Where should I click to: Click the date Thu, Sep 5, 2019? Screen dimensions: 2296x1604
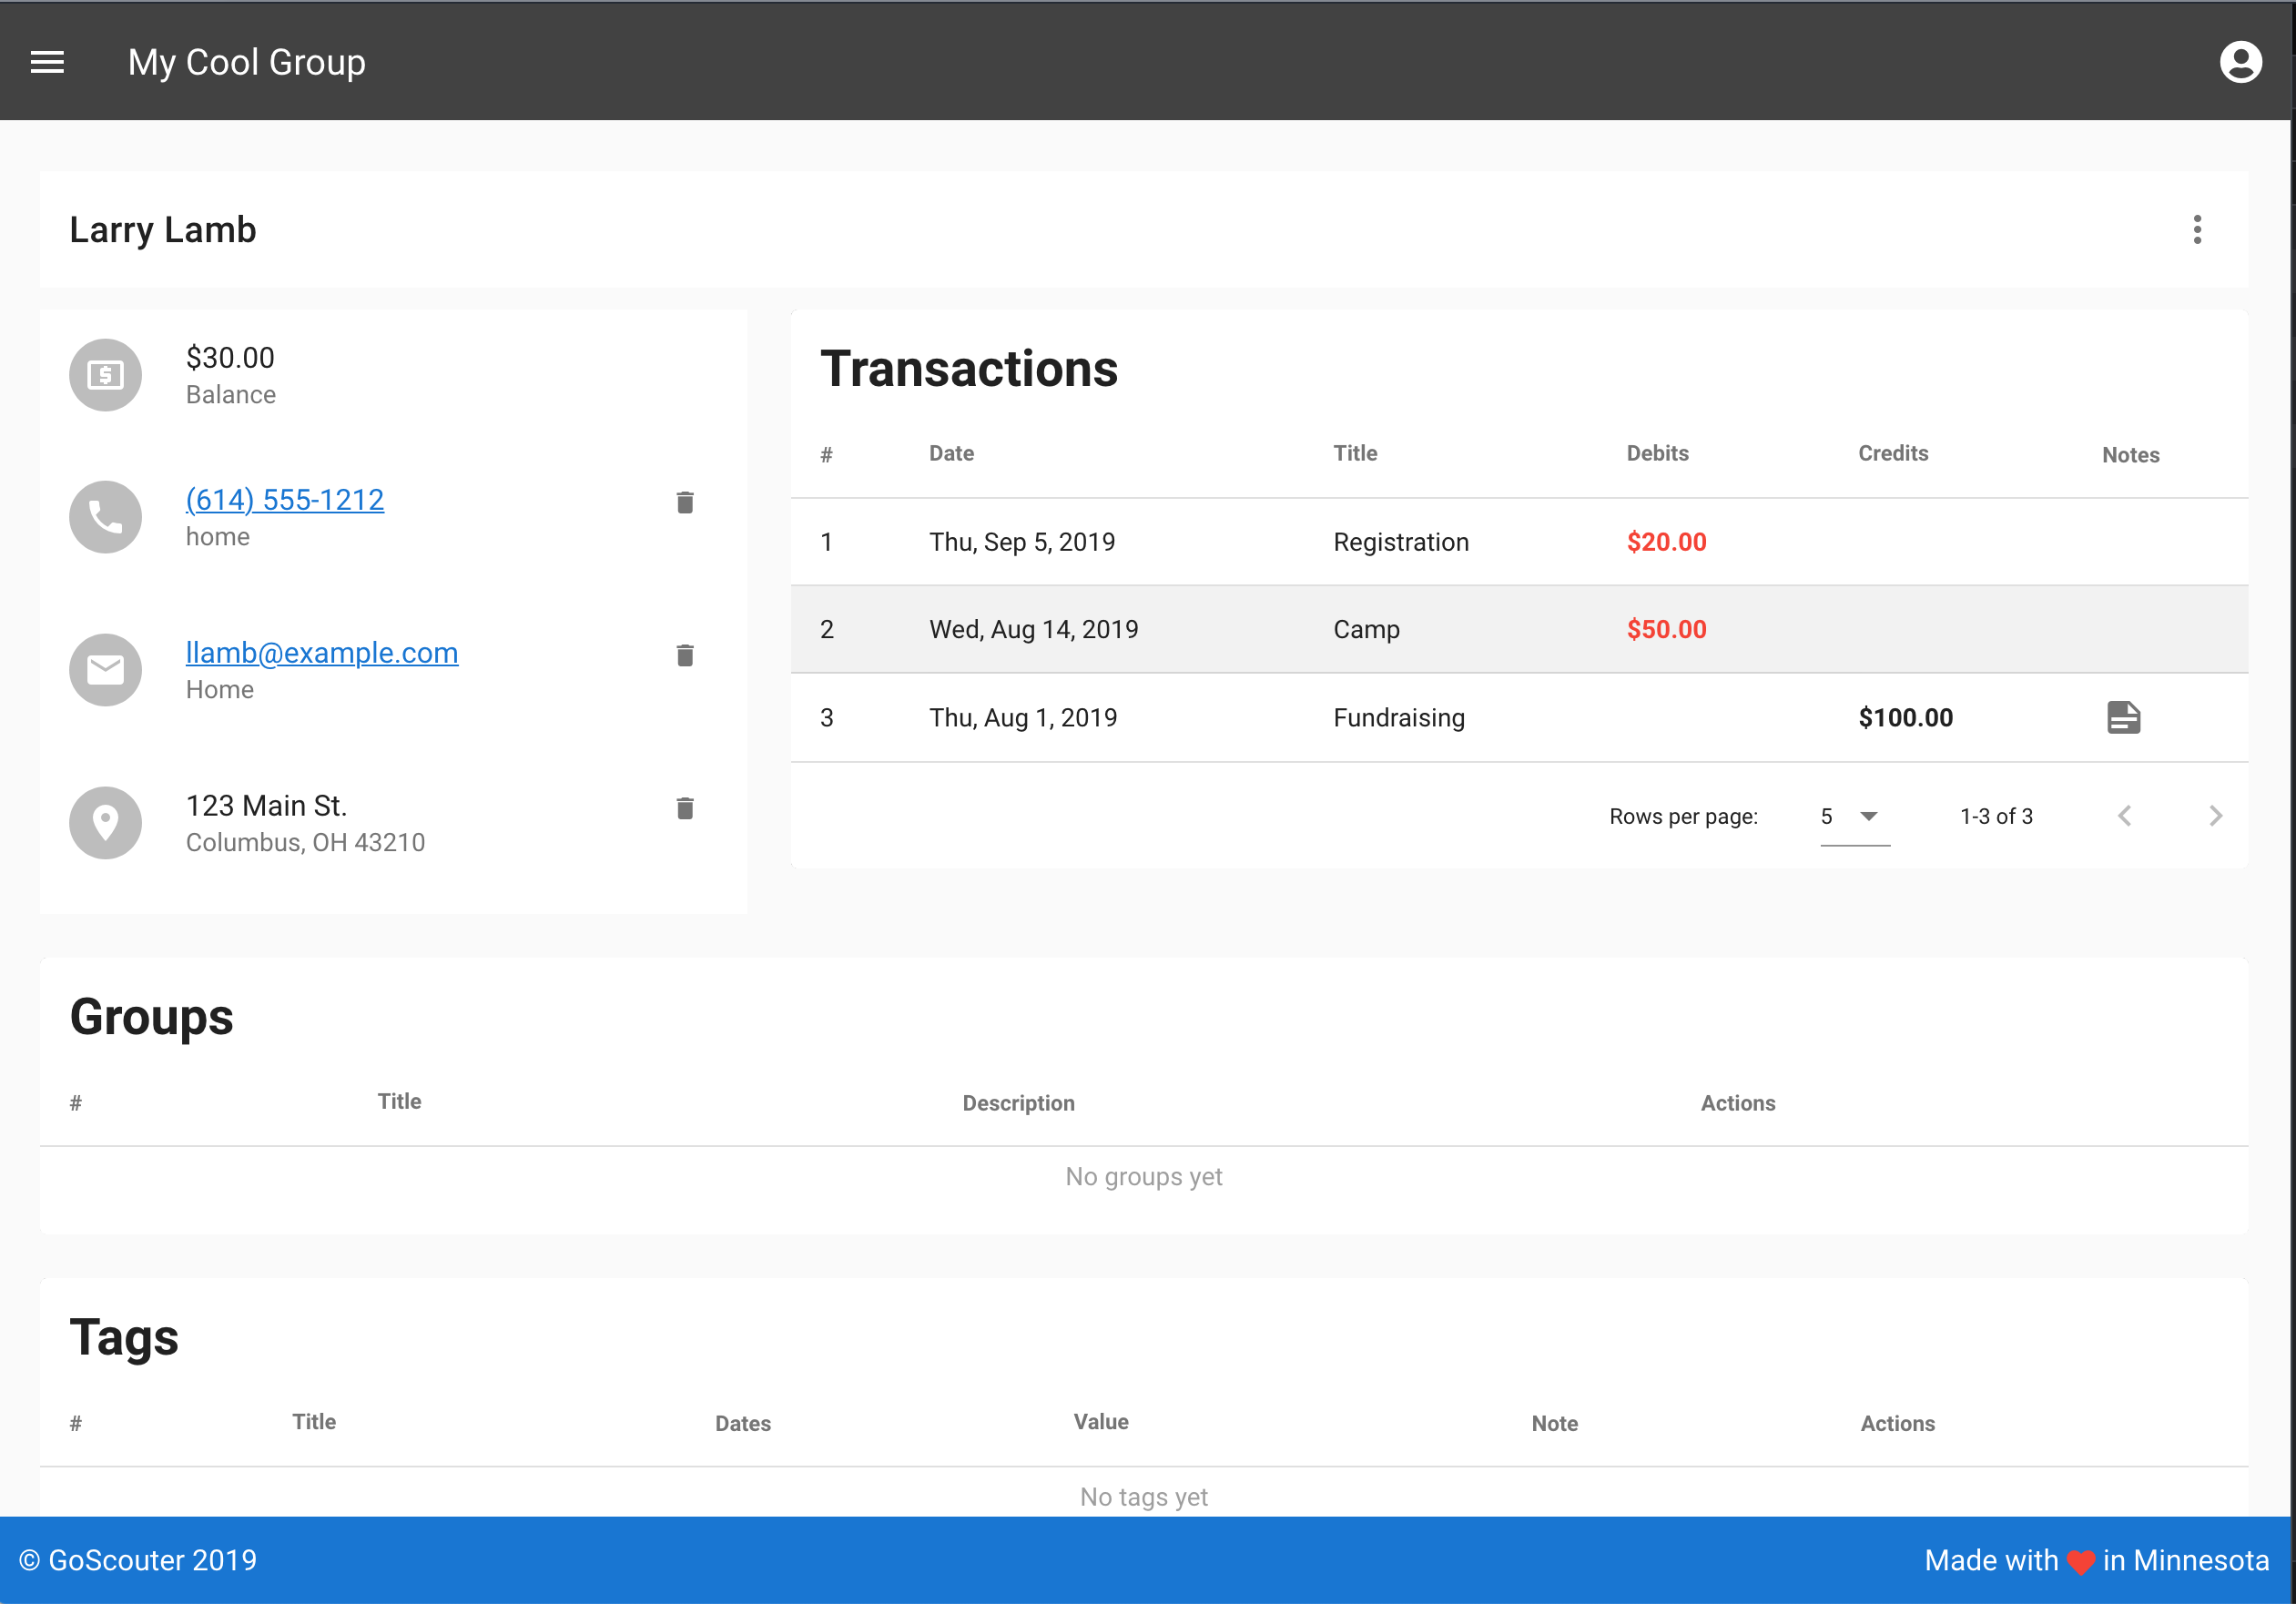[1022, 542]
